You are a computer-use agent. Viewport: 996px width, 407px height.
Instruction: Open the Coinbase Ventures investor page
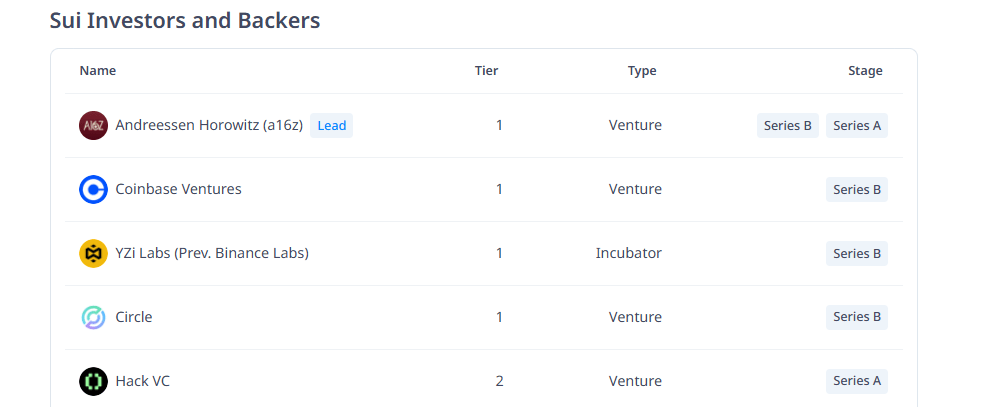coord(178,189)
